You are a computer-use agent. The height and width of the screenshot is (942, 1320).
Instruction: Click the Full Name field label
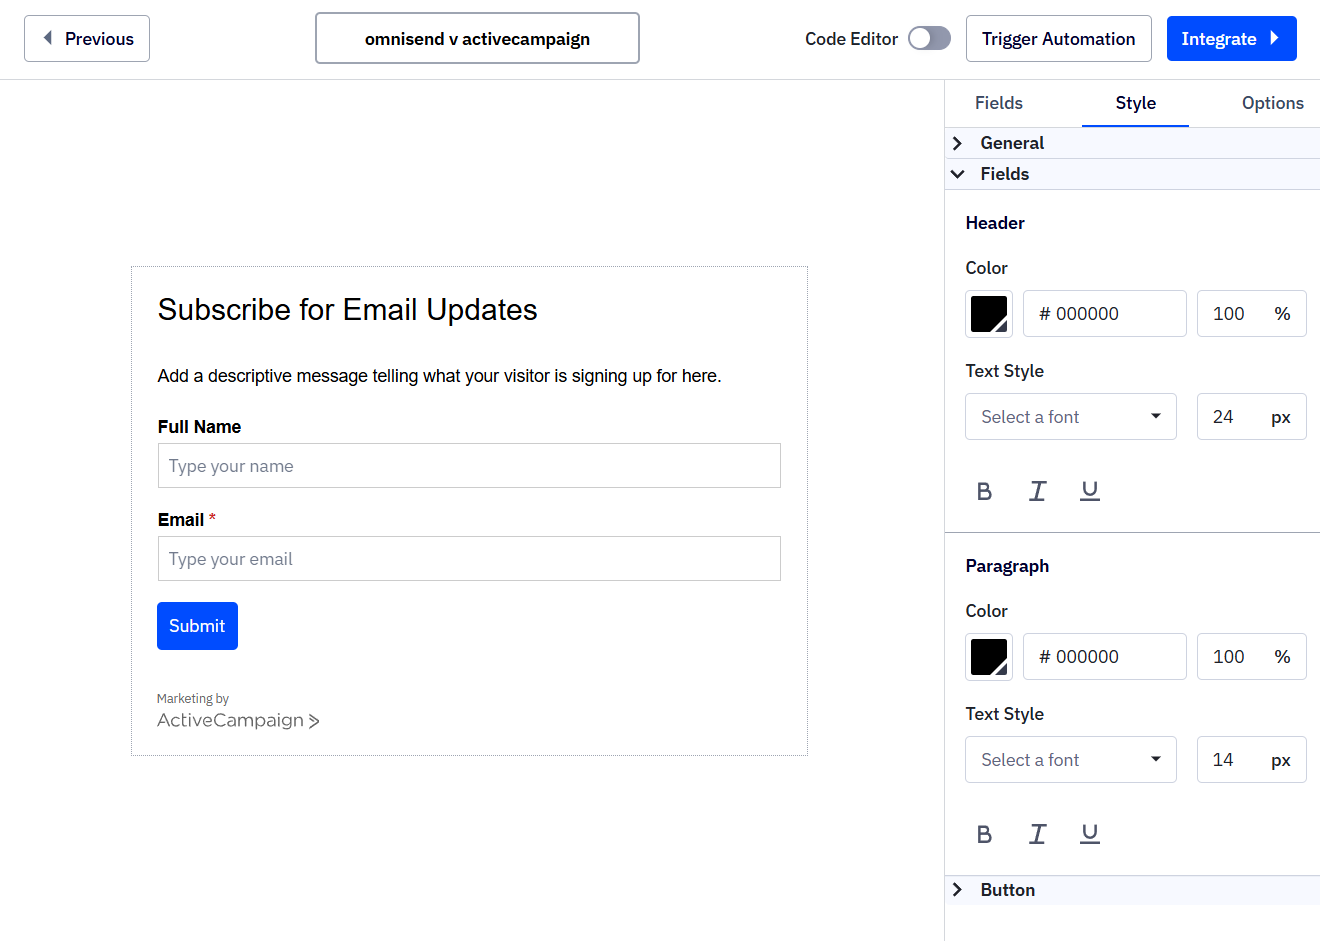199,427
